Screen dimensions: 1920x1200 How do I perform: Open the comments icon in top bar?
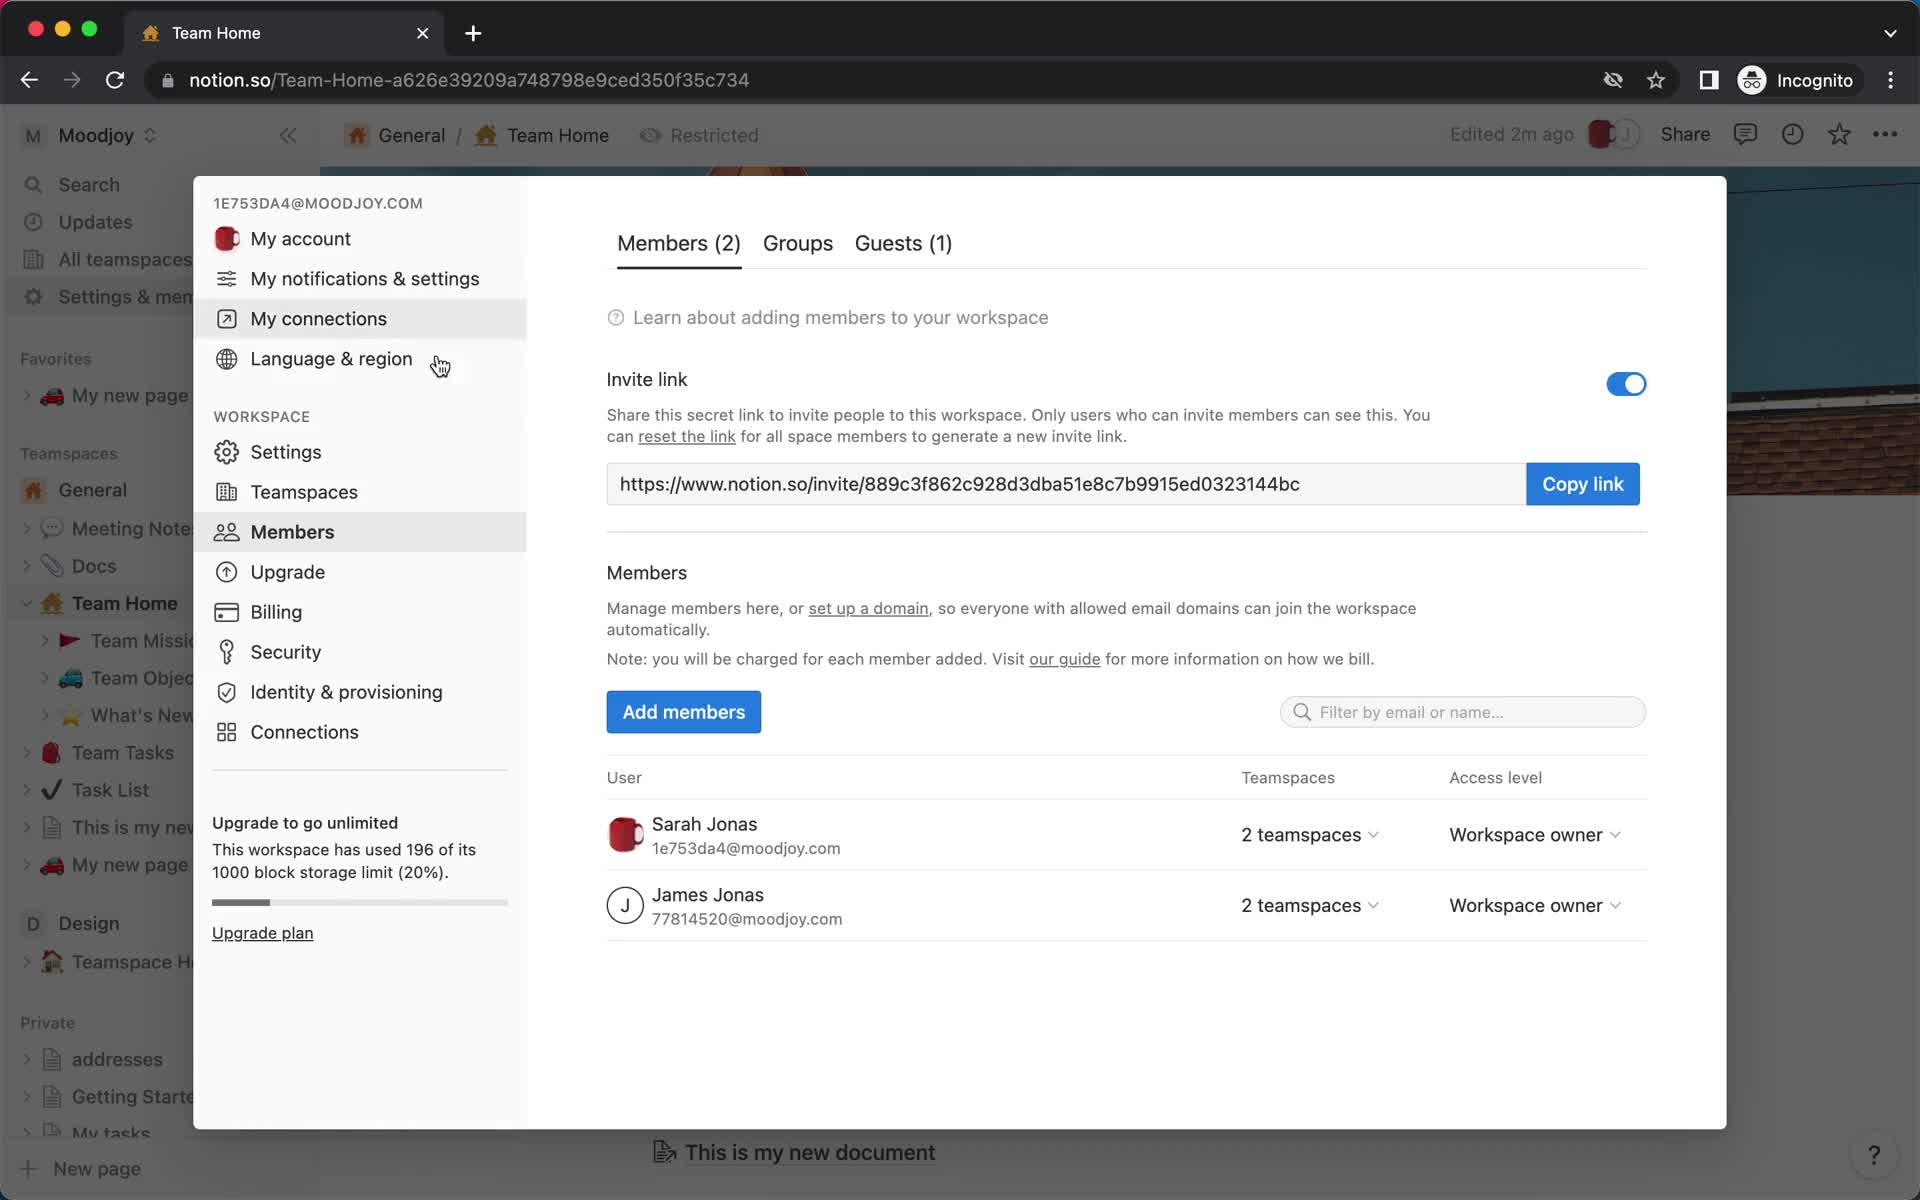[1745, 134]
